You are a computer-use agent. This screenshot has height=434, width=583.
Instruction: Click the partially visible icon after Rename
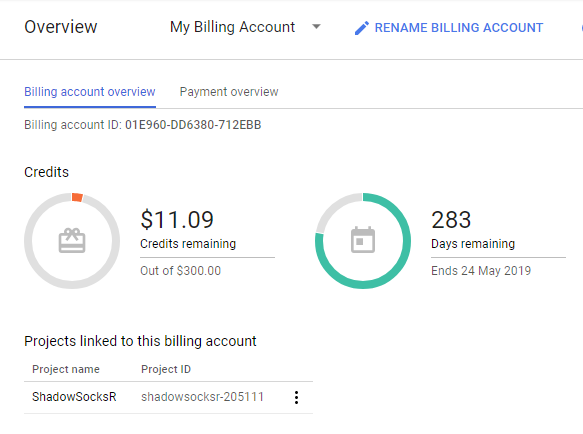tap(582, 28)
